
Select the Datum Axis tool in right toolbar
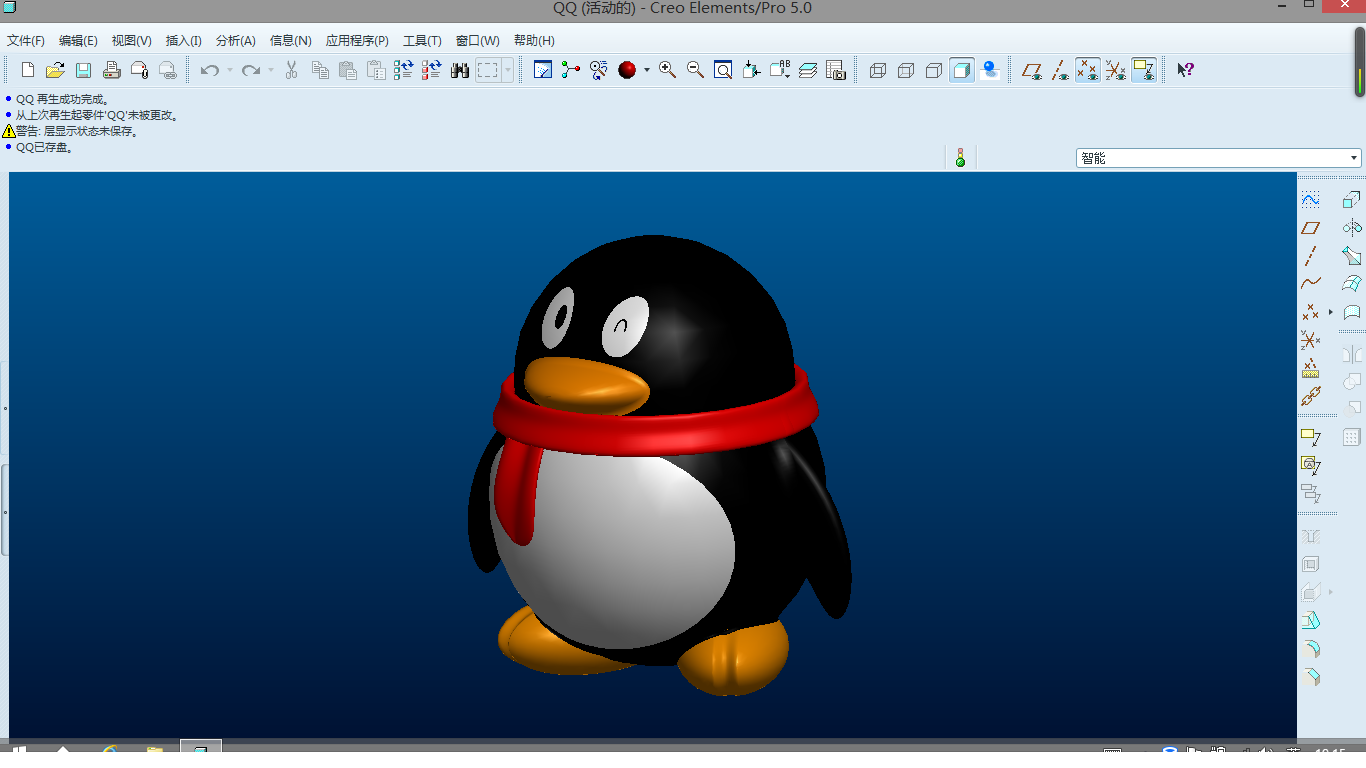pyautogui.click(x=1311, y=256)
